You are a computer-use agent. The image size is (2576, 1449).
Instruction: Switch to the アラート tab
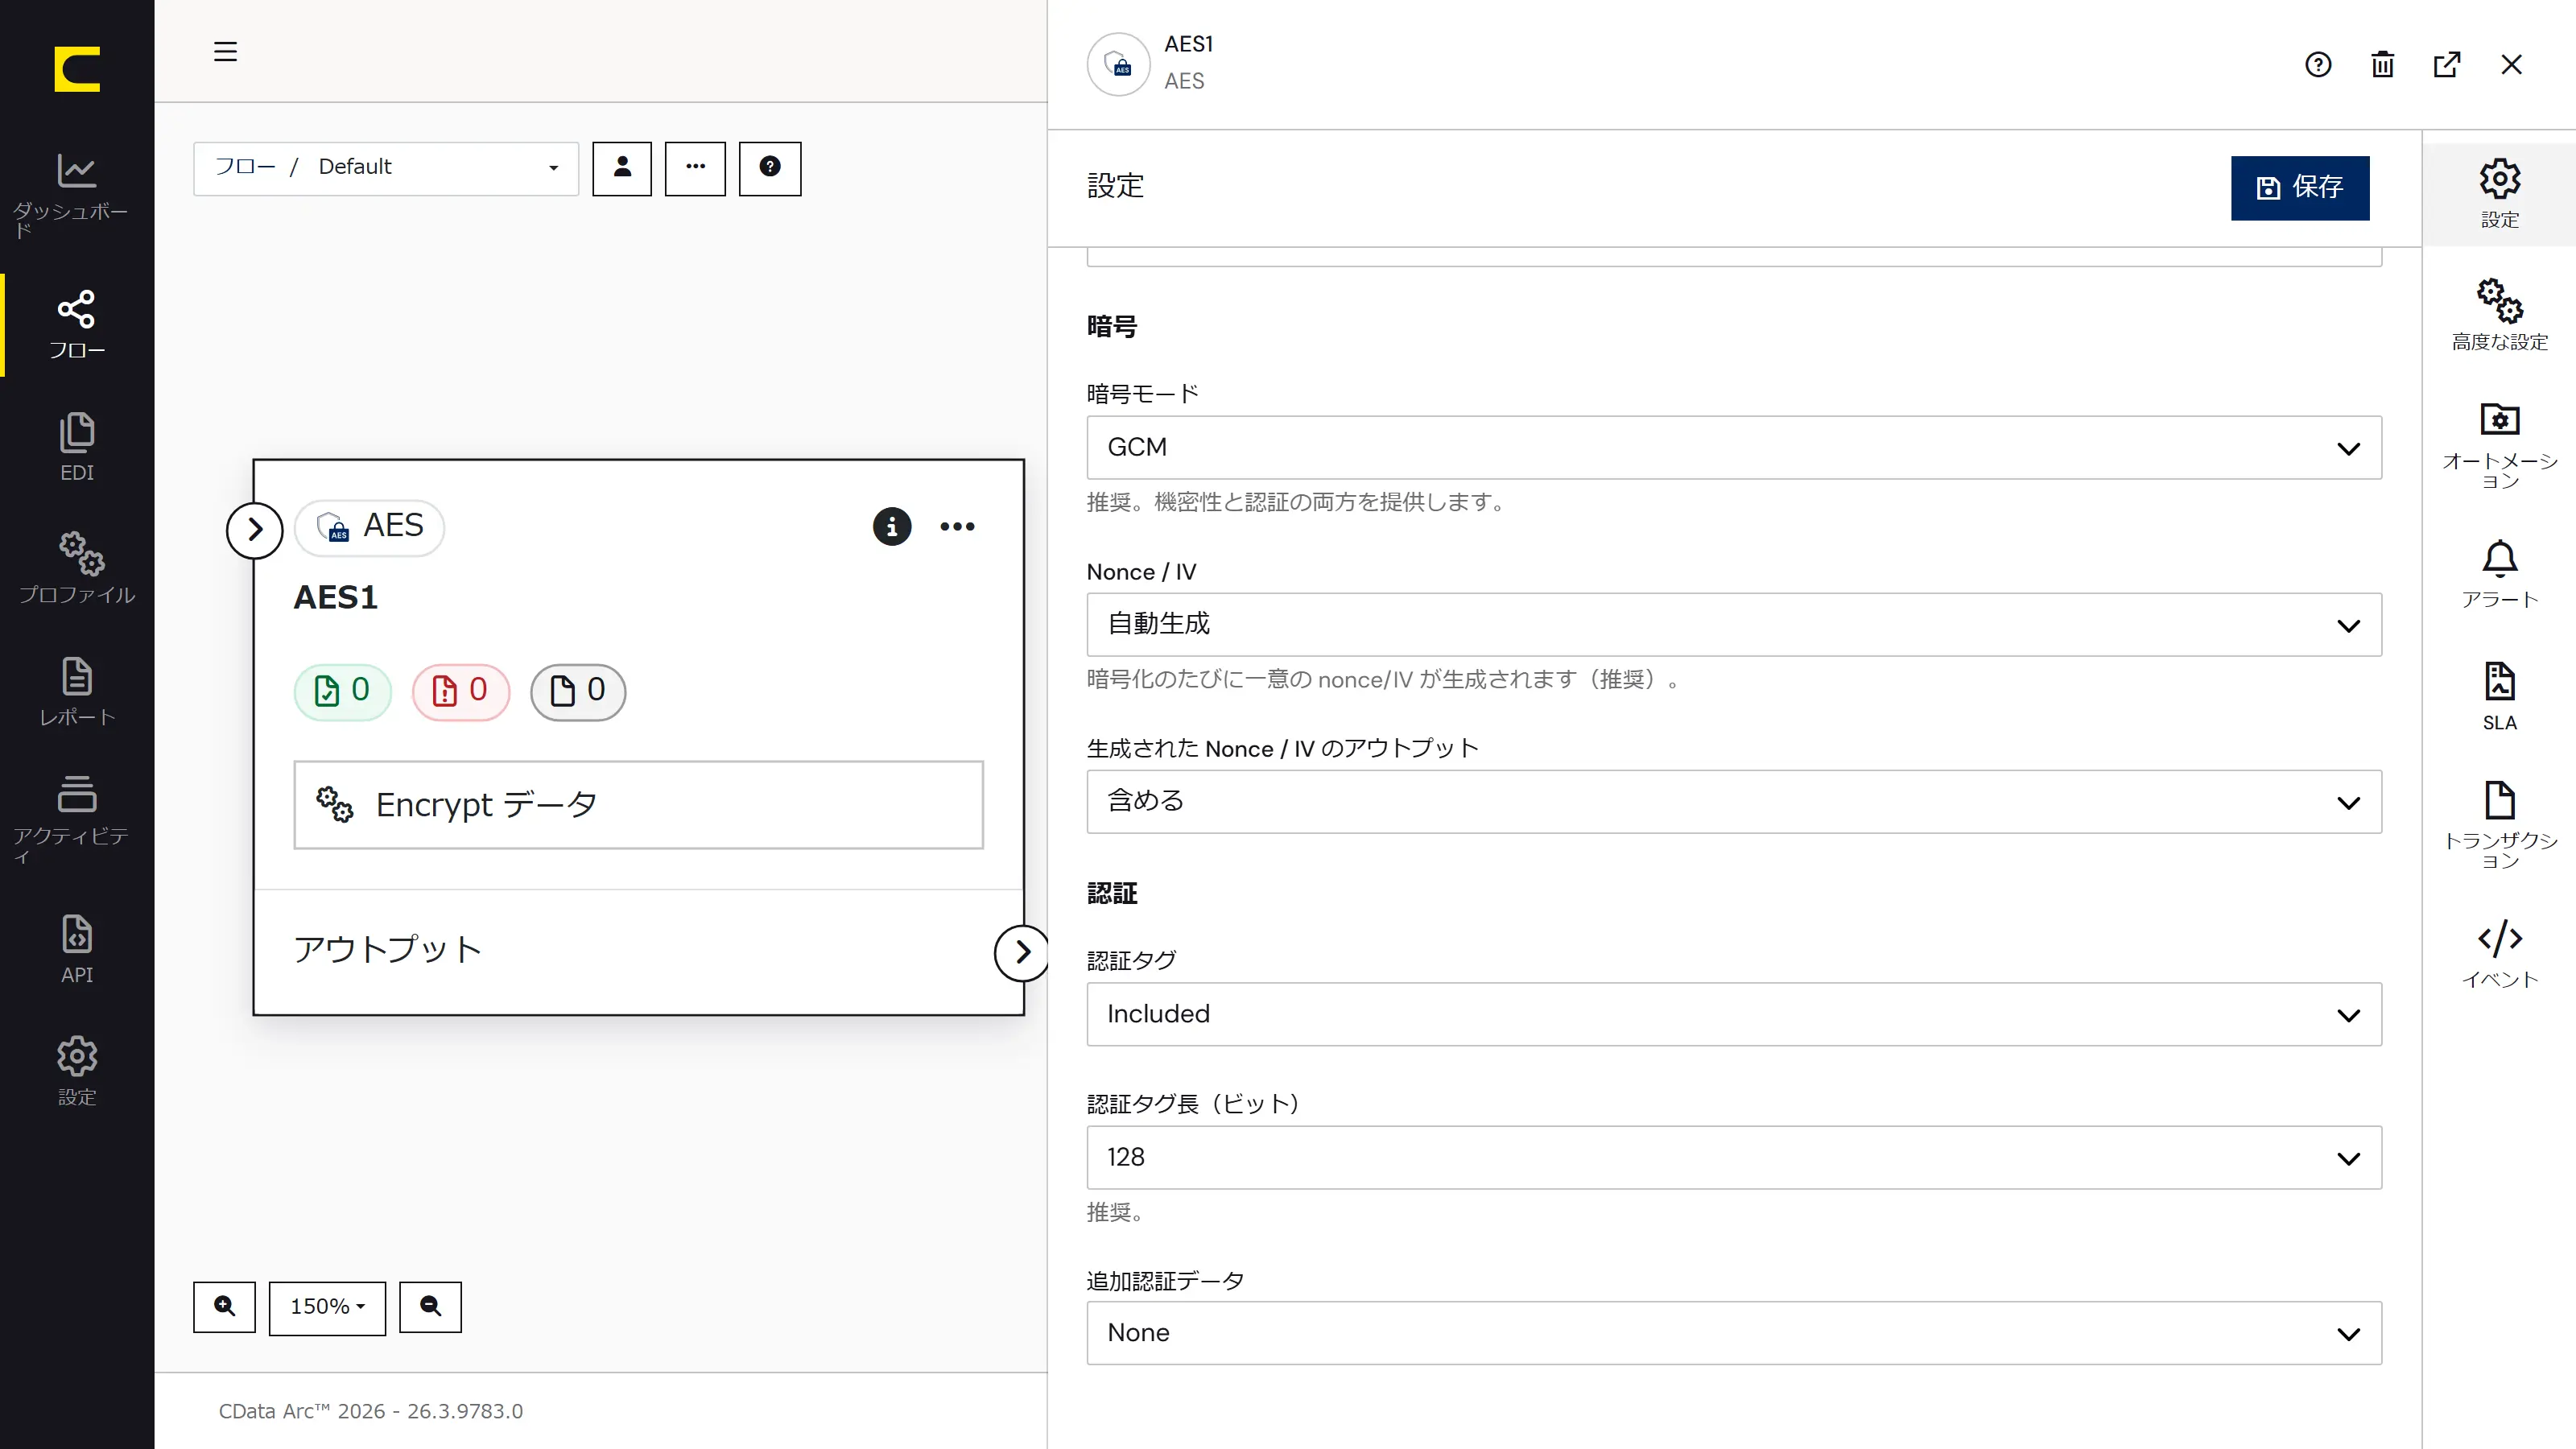tap(2499, 573)
